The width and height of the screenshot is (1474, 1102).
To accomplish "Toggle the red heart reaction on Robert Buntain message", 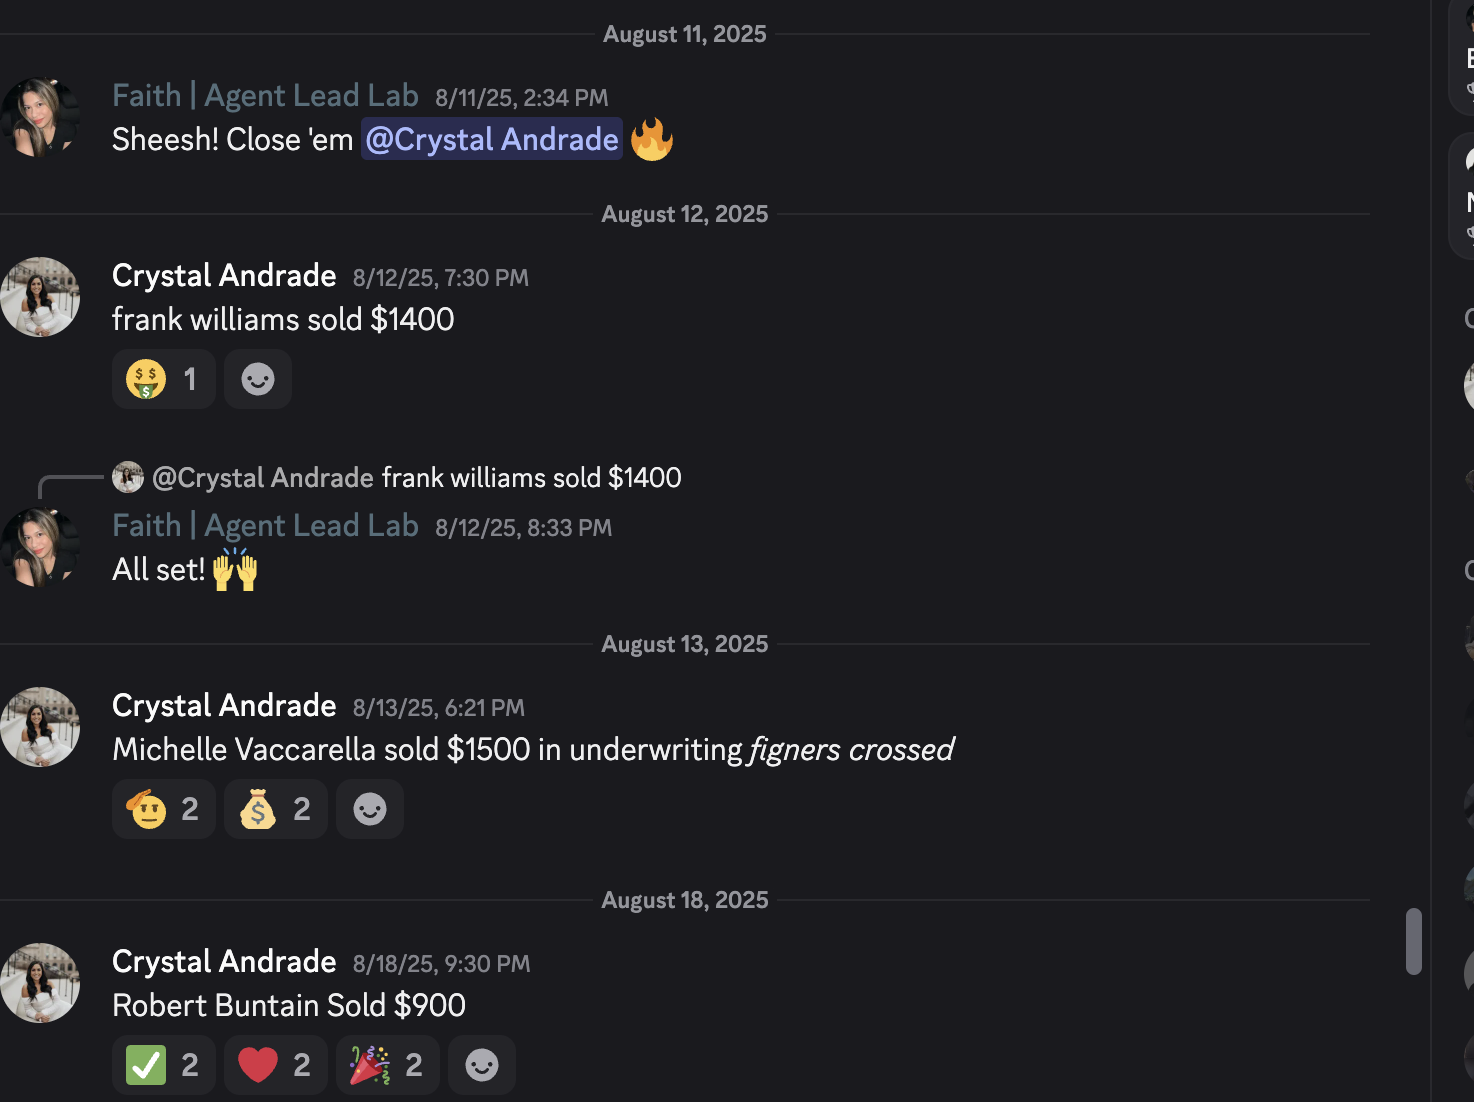I will 276,1065.
